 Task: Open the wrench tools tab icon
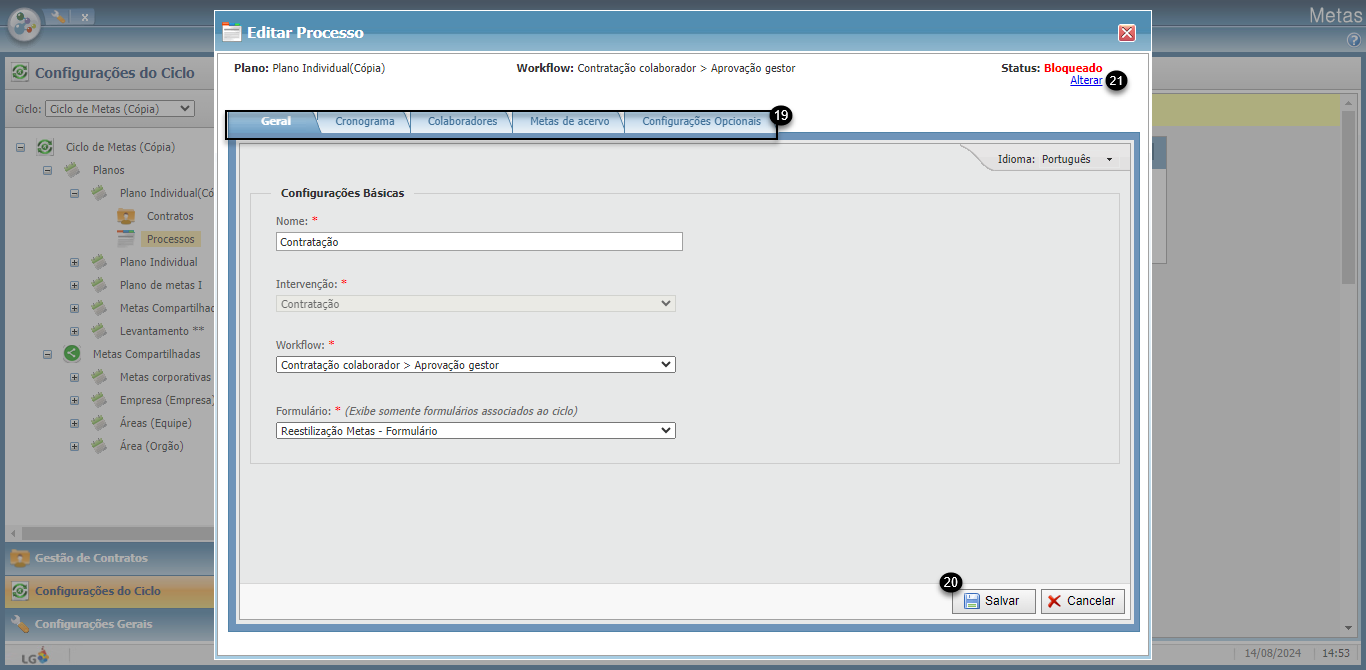coord(57,17)
